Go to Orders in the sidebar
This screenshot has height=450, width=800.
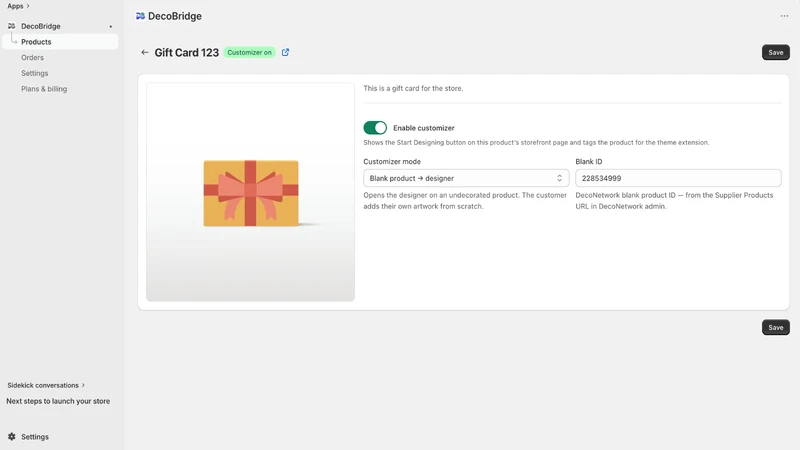pyautogui.click(x=32, y=58)
